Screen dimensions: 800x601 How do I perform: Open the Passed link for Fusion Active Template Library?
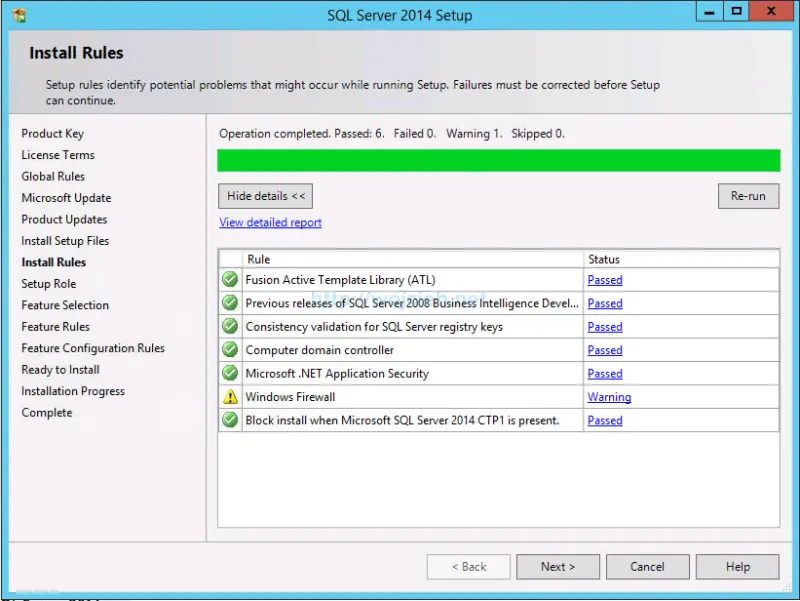pos(604,280)
